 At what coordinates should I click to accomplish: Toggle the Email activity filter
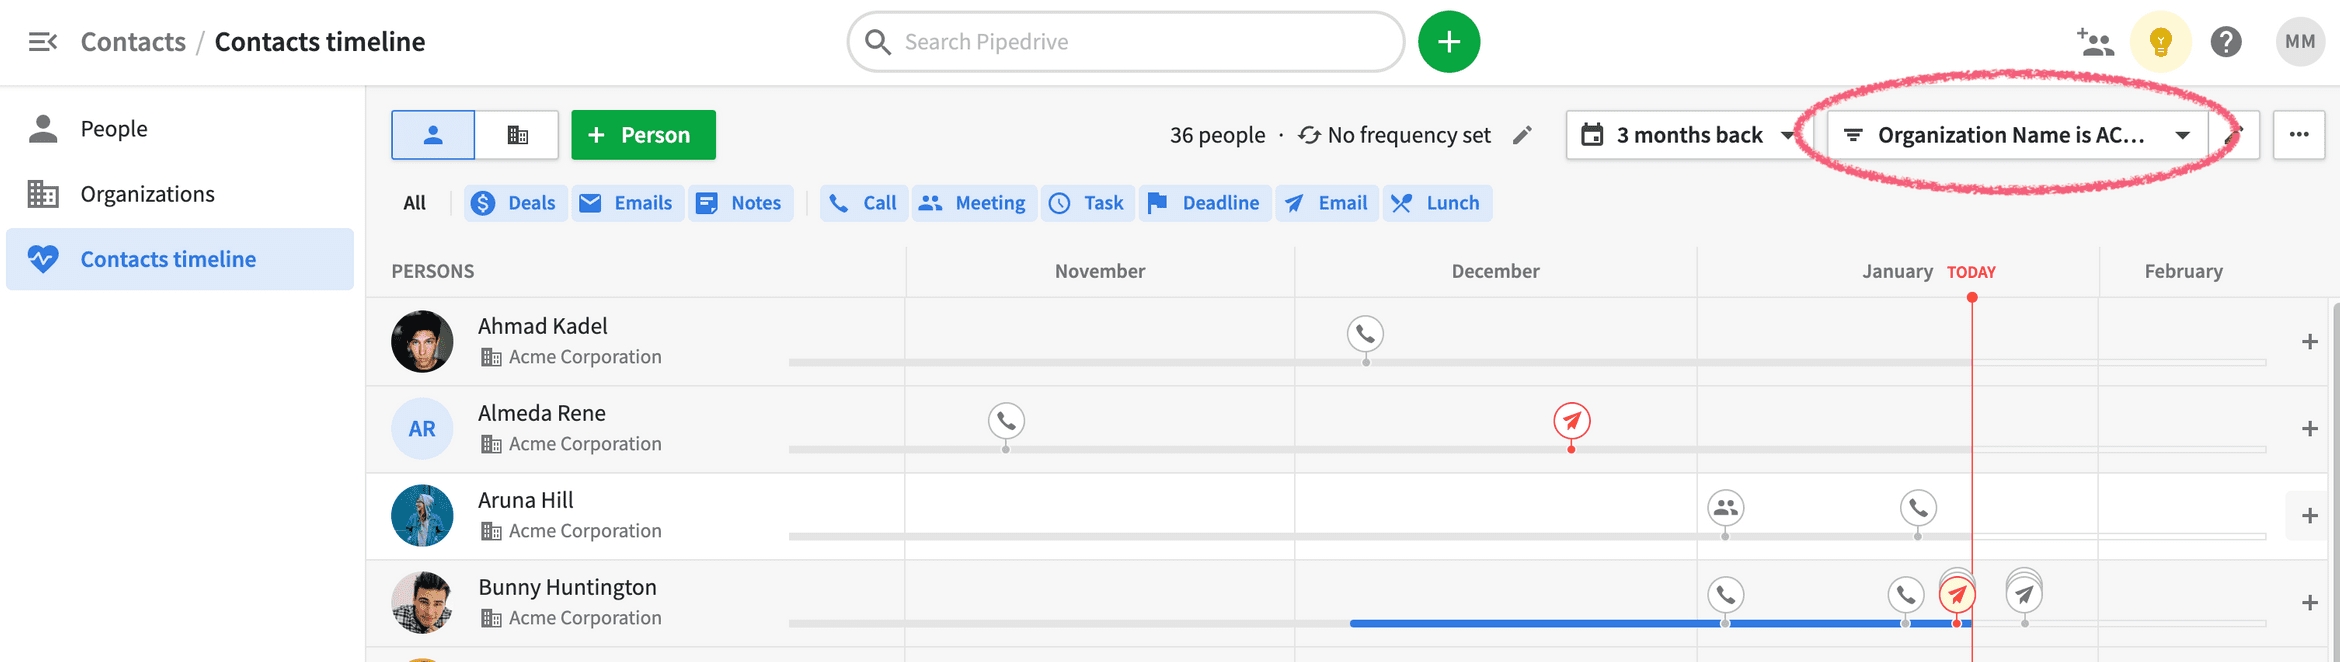pyautogui.click(x=1327, y=203)
